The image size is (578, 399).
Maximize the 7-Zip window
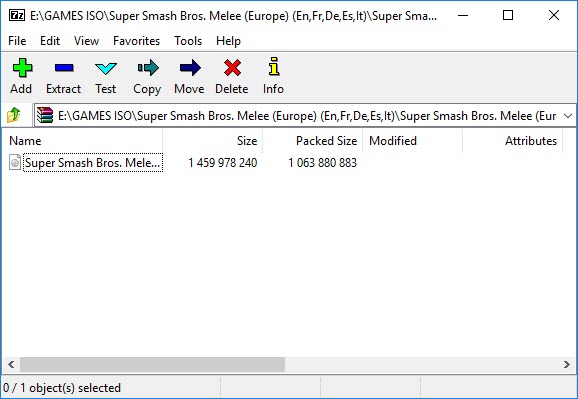tap(508, 15)
